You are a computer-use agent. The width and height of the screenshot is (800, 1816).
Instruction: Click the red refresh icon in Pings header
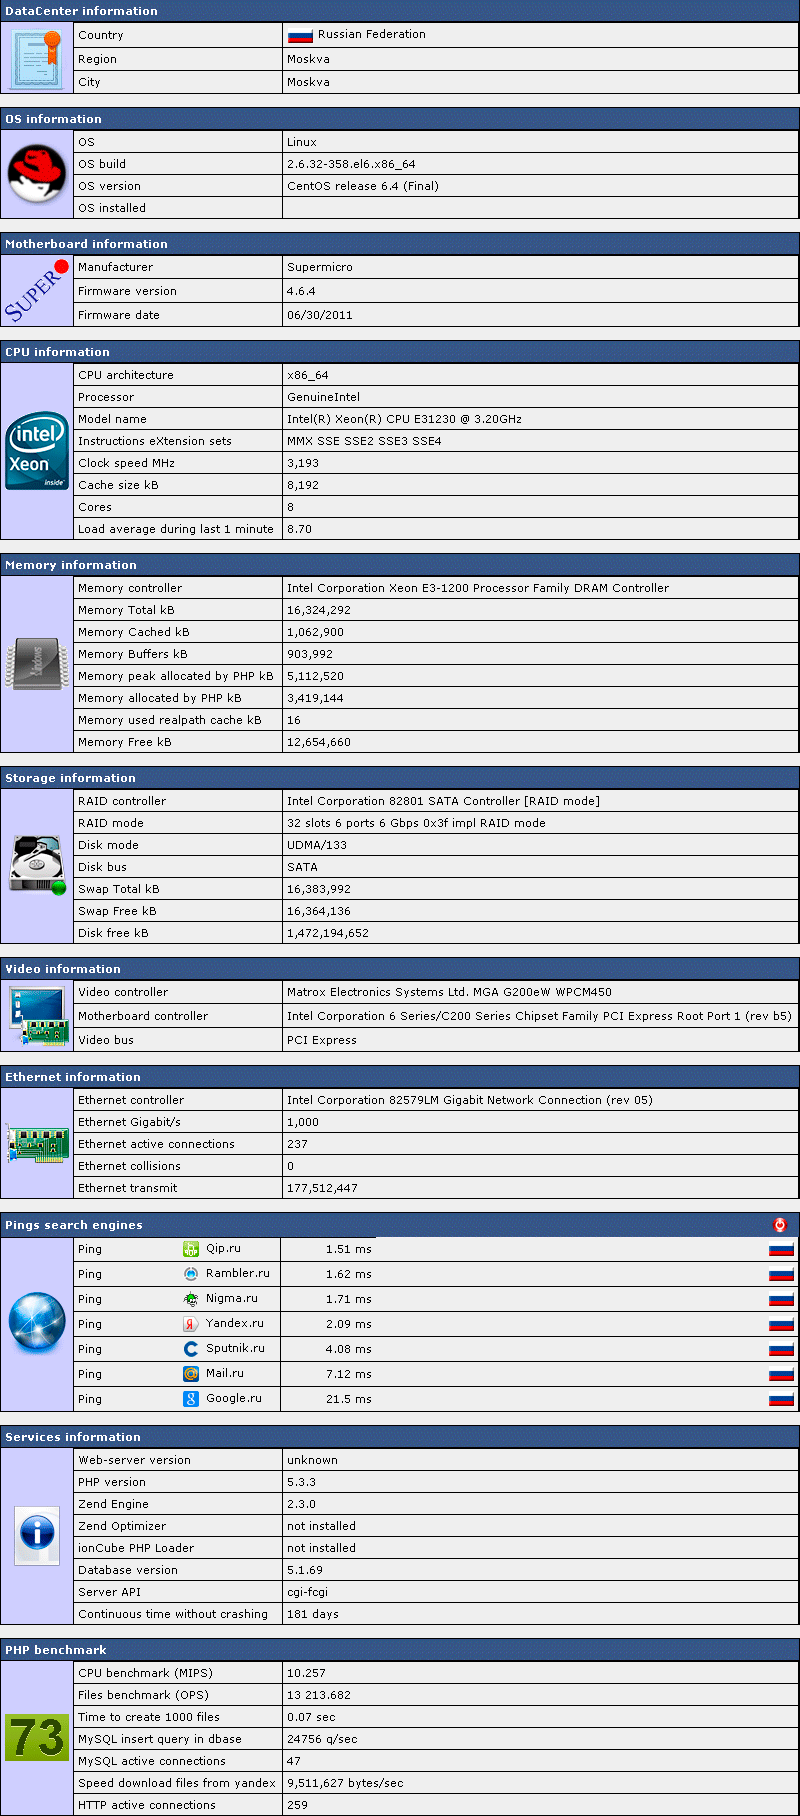pos(780,1225)
